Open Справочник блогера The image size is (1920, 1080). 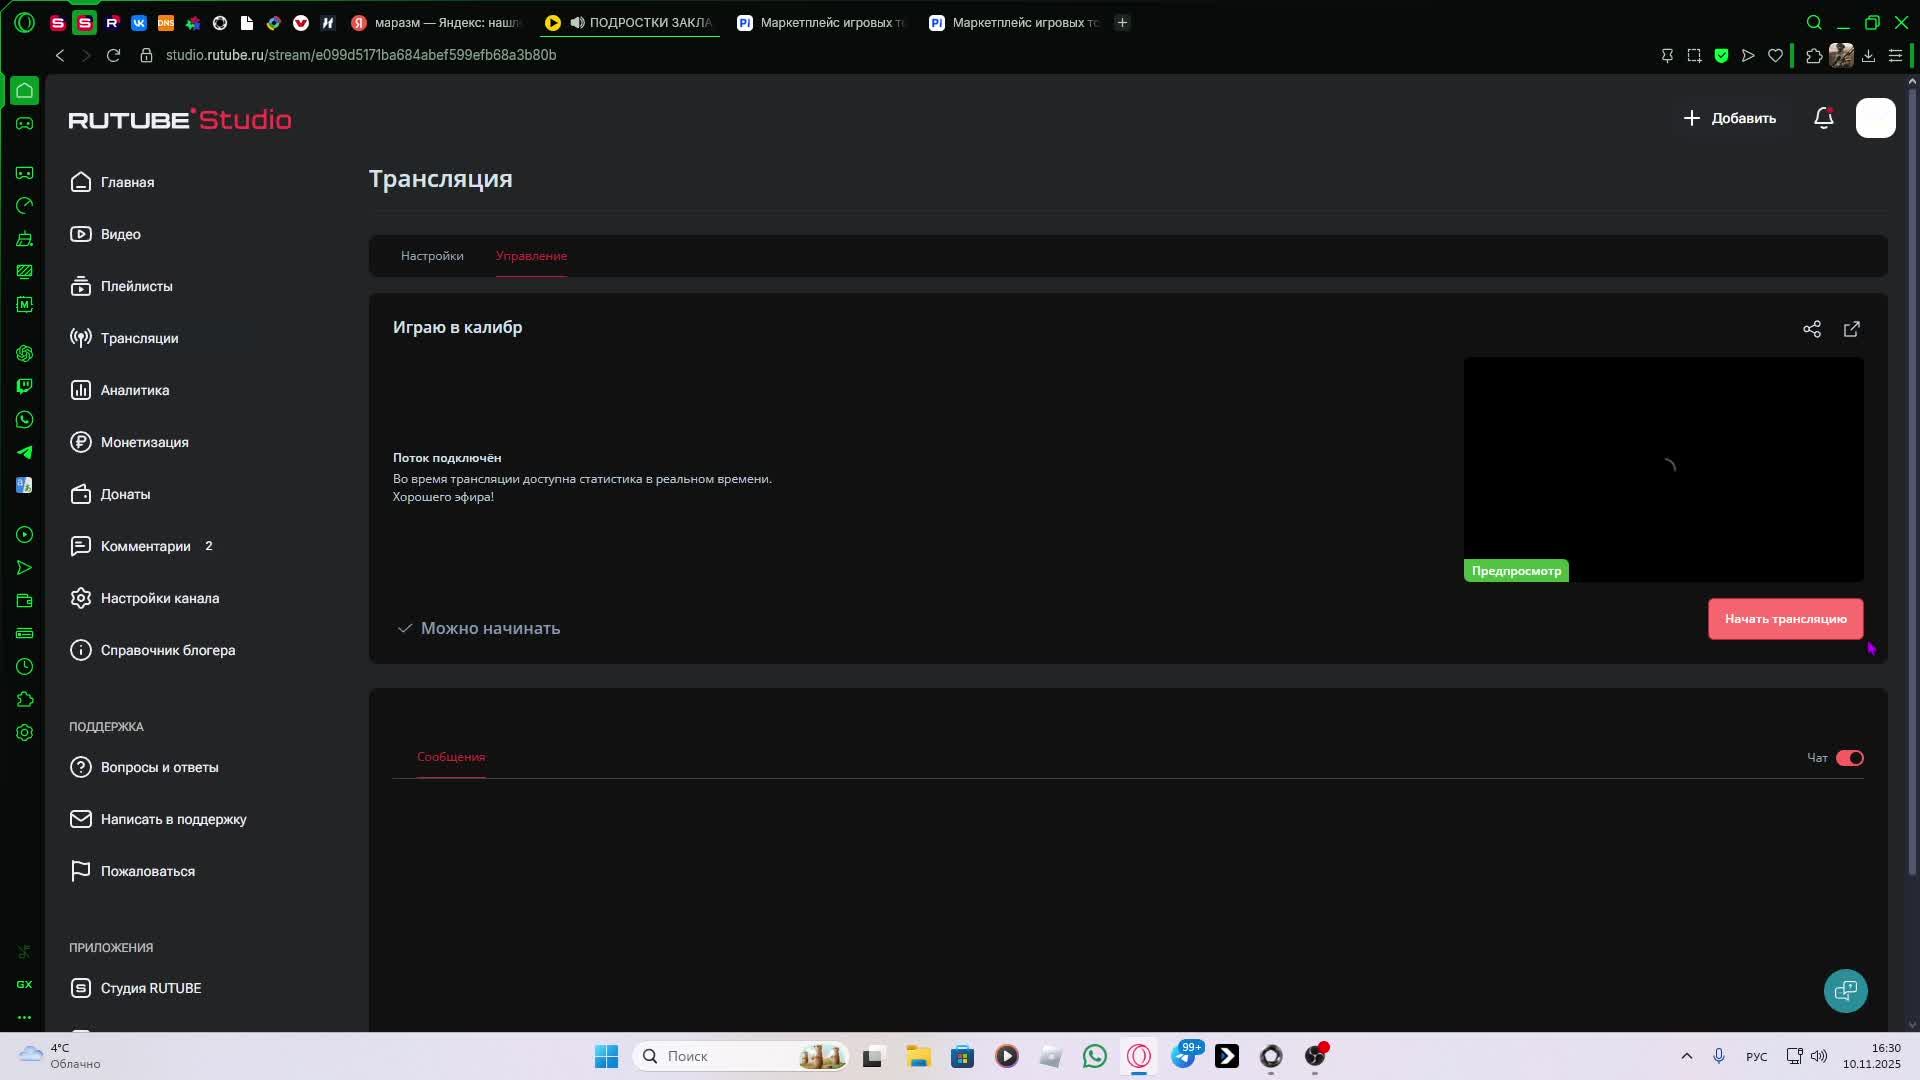coord(152,650)
